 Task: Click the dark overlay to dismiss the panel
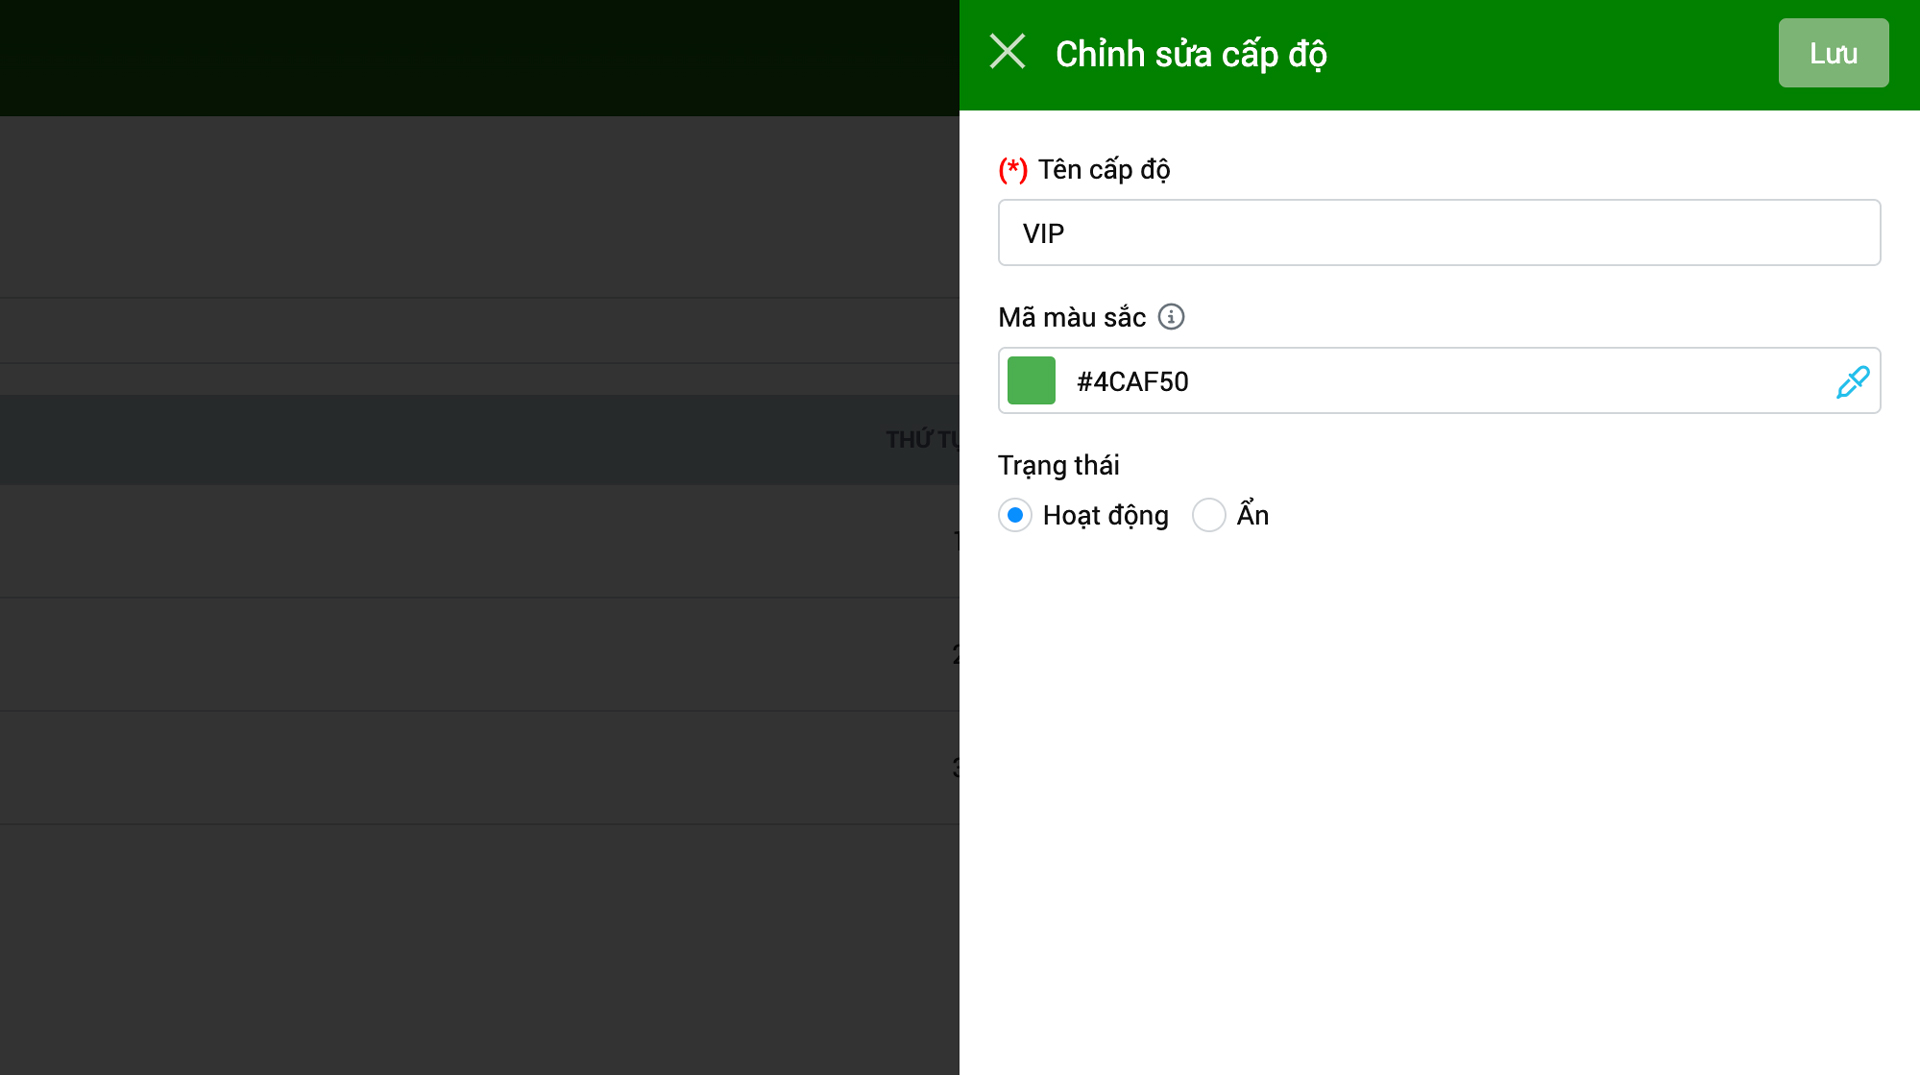click(480, 900)
